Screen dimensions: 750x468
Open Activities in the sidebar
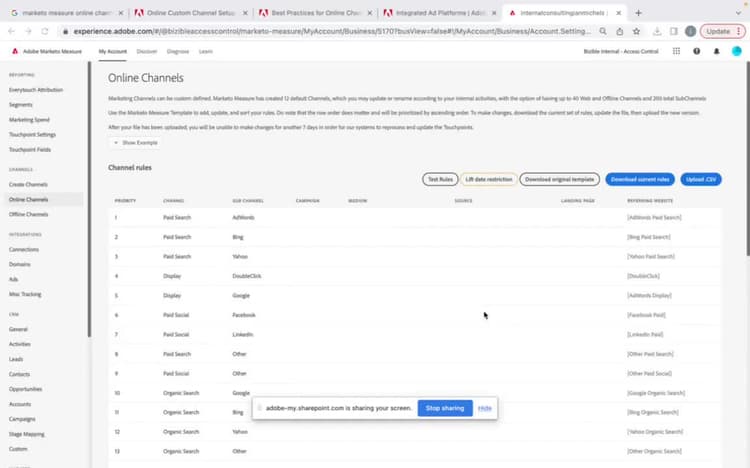[x=20, y=344]
